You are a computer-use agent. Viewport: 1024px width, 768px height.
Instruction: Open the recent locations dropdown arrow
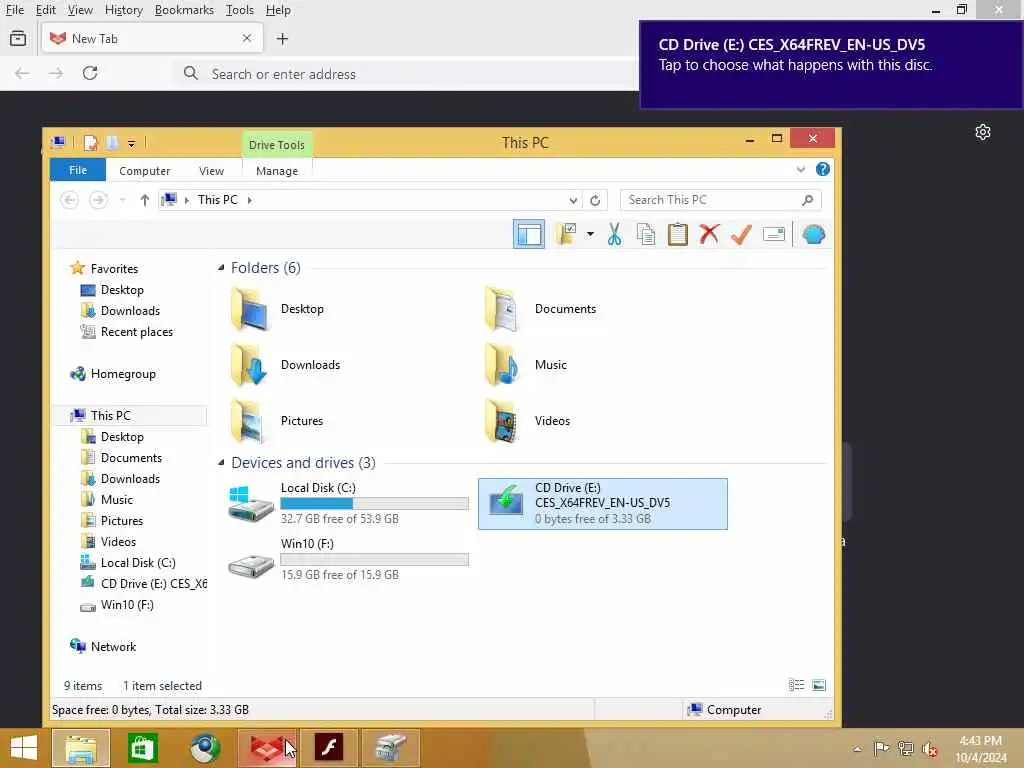click(122, 200)
